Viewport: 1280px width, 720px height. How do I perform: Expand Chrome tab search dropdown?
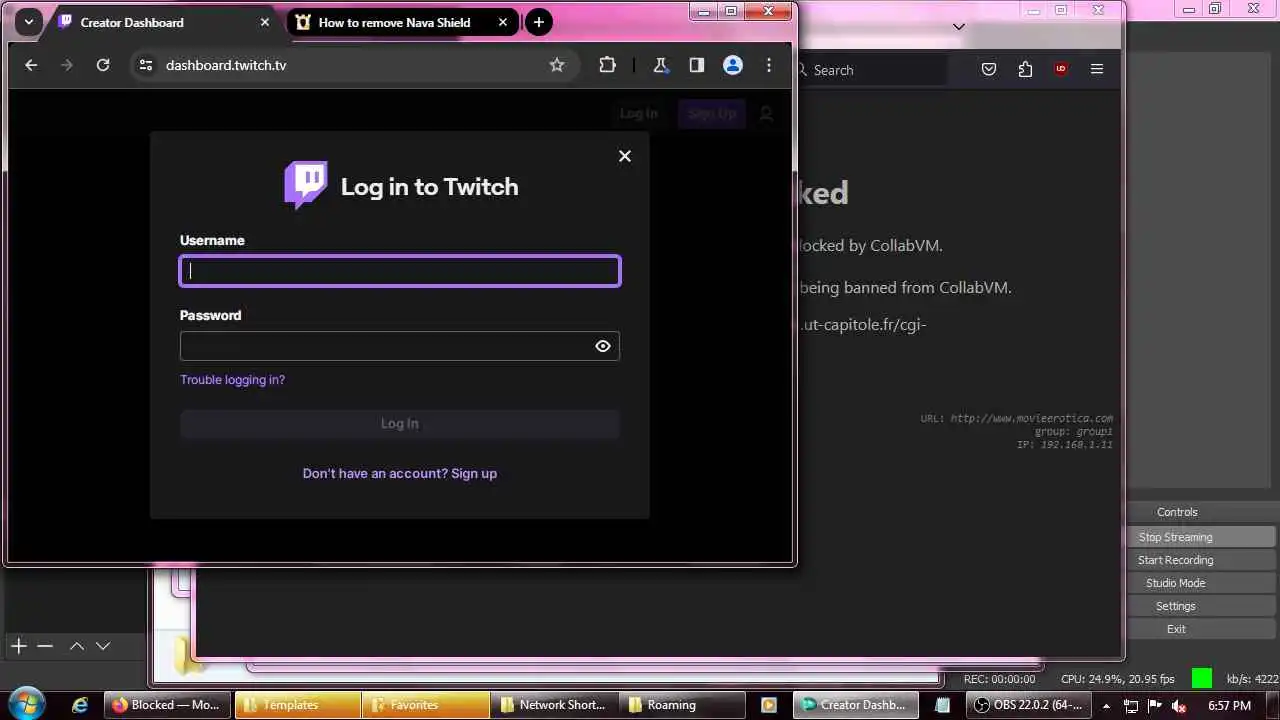pos(28,22)
